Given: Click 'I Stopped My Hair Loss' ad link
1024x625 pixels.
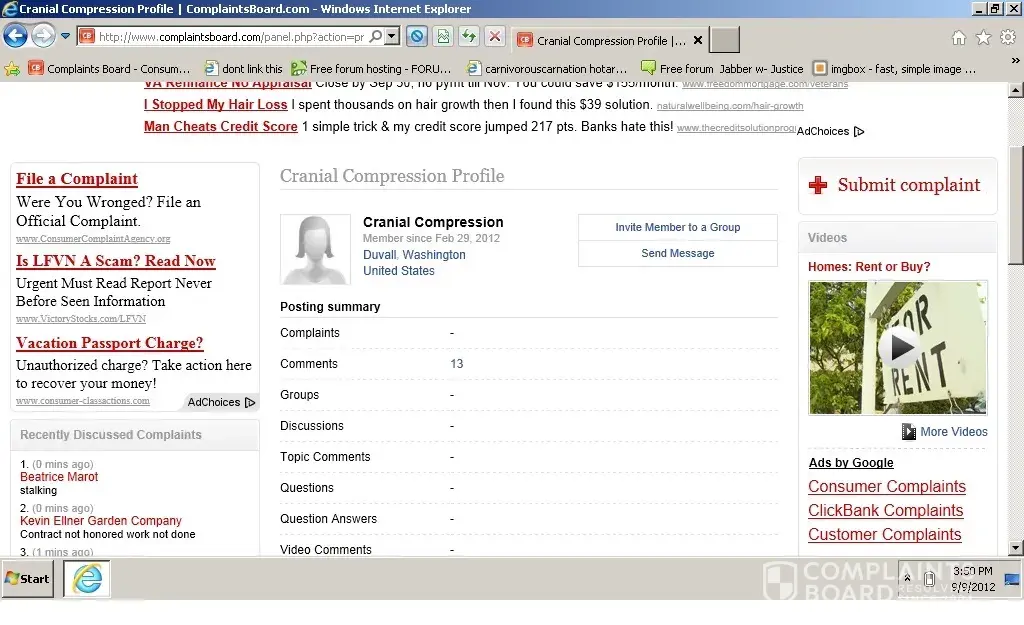Looking at the screenshot, I should click(x=216, y=104).
